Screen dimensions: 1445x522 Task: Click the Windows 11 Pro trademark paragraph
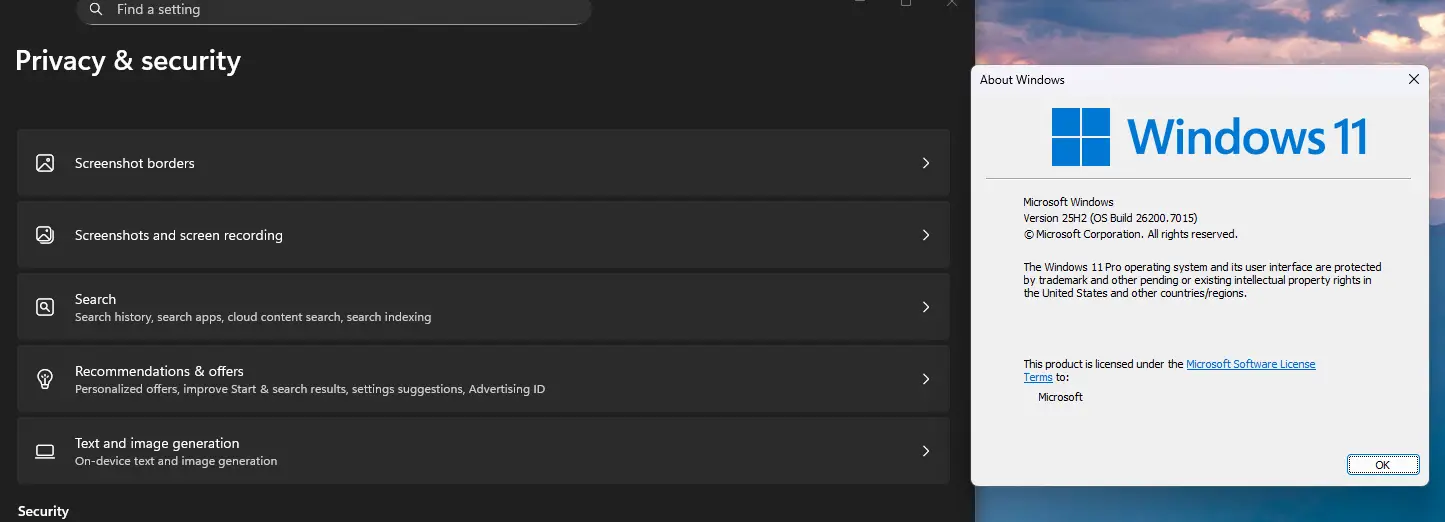click(x=1202, y=280)
